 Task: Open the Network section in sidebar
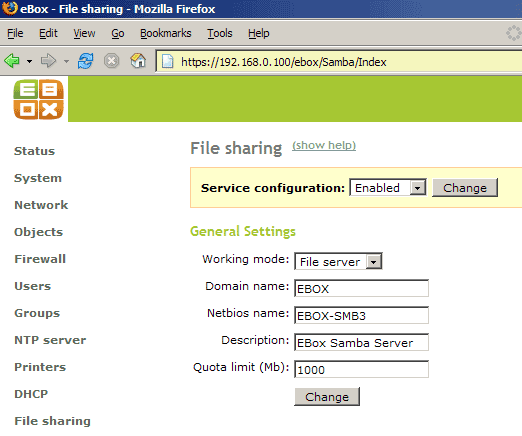point(41,205)
